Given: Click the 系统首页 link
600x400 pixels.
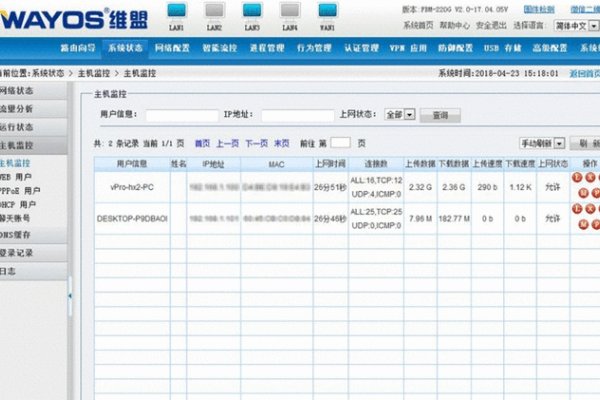Looking at the screenshot, I should [x=418, y=26].
